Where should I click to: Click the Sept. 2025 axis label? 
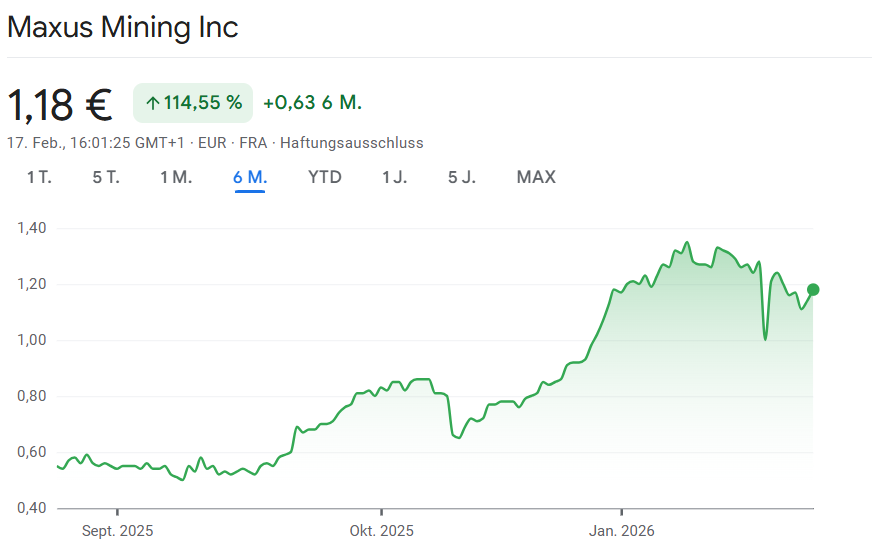pyautogui.click(x=117, y=530)
